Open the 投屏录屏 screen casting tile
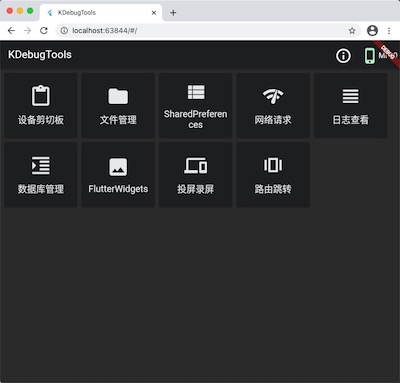400x383 pixels. coord(196,175)
